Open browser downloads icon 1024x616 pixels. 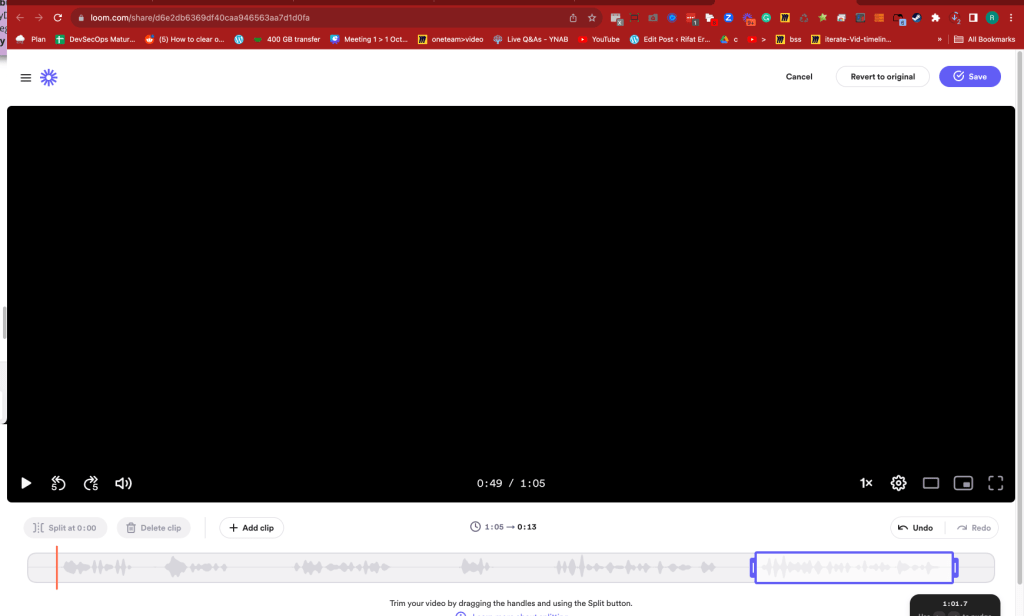[955, 18]
